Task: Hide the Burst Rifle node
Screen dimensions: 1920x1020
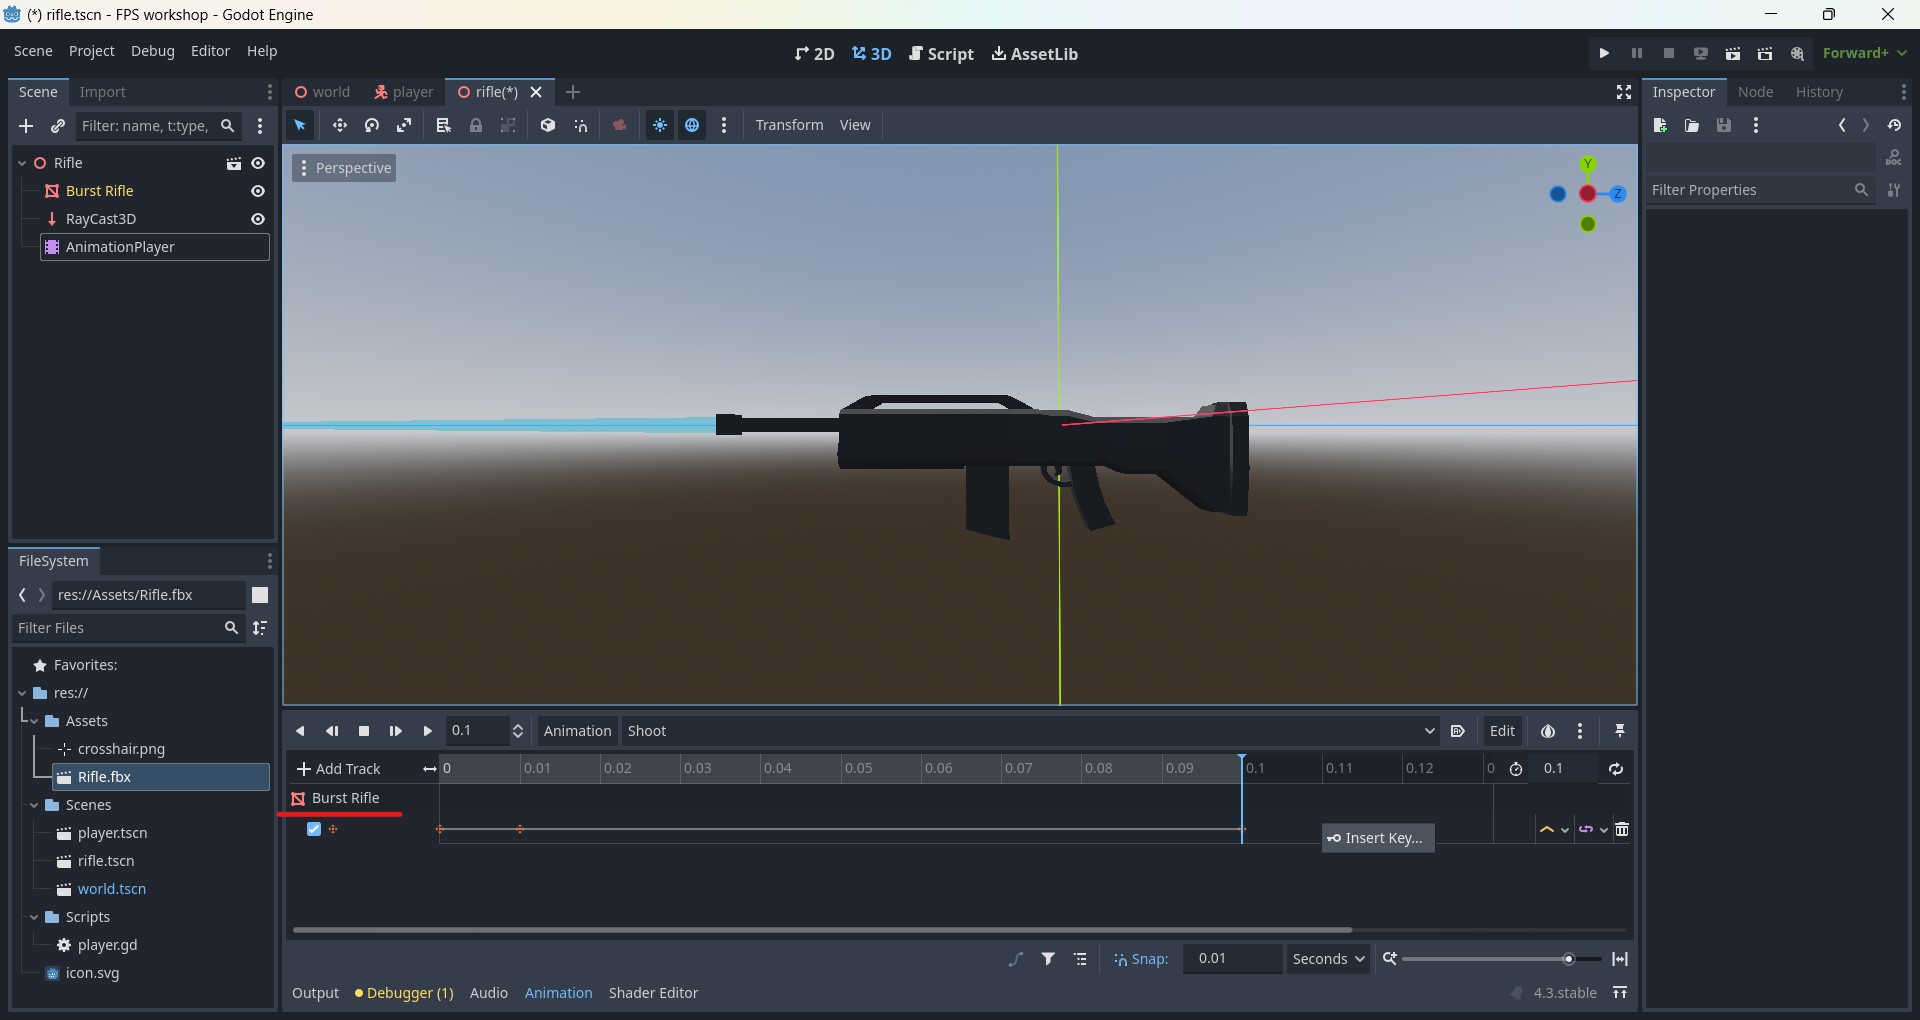Action: point(258,191)
